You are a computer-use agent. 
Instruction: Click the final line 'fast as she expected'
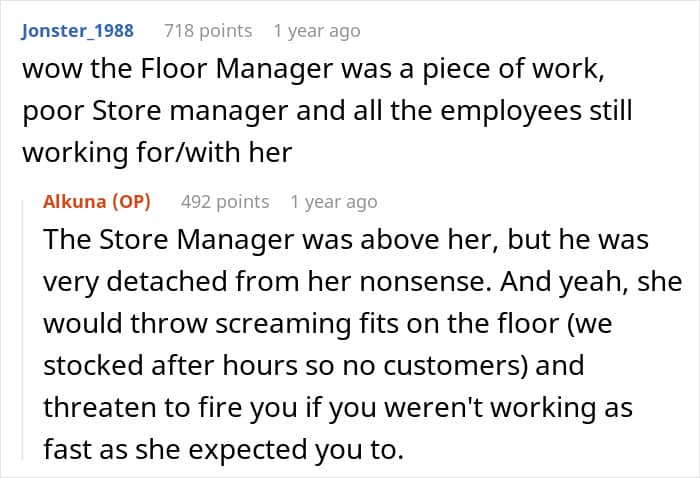pos(224,449)
